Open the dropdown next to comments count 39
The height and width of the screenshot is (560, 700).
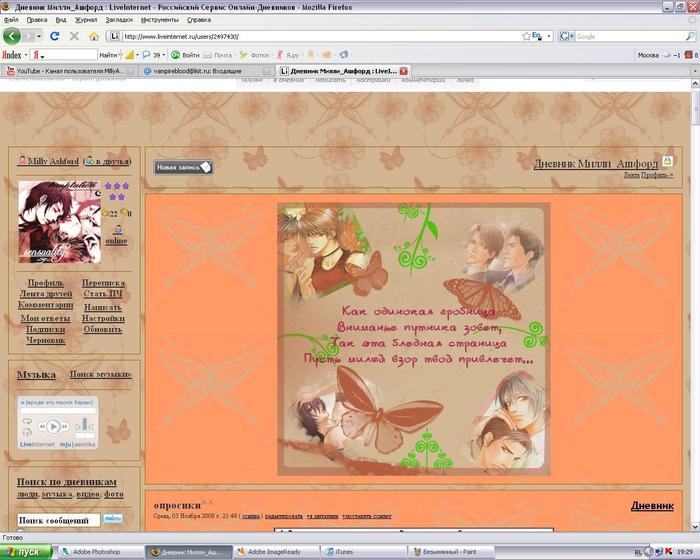click(x=164, y=55)
